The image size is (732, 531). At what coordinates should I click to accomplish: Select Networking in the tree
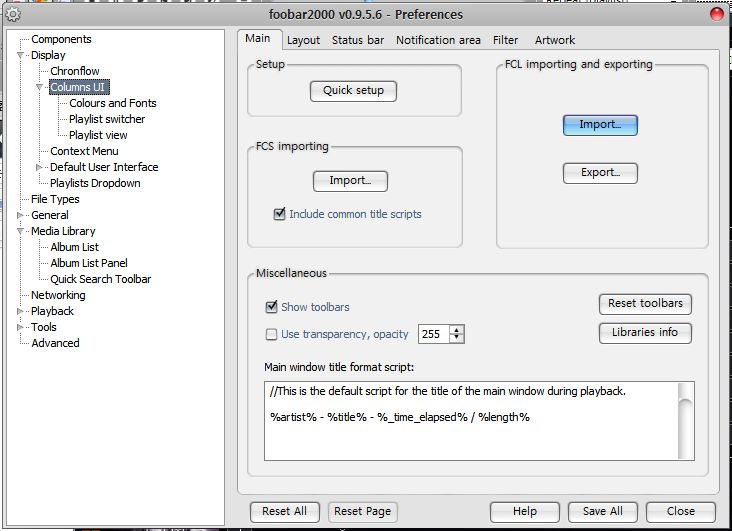[58, 295]
